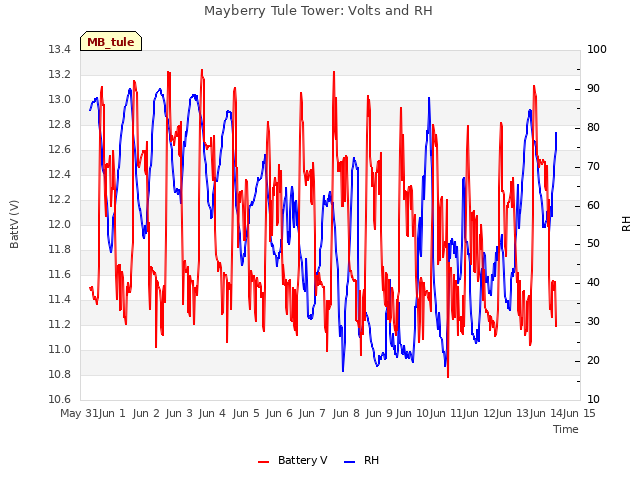Click the 12.6 voltage axis value
The height and width of the screenshot is (480, 640).
point(60,150)
